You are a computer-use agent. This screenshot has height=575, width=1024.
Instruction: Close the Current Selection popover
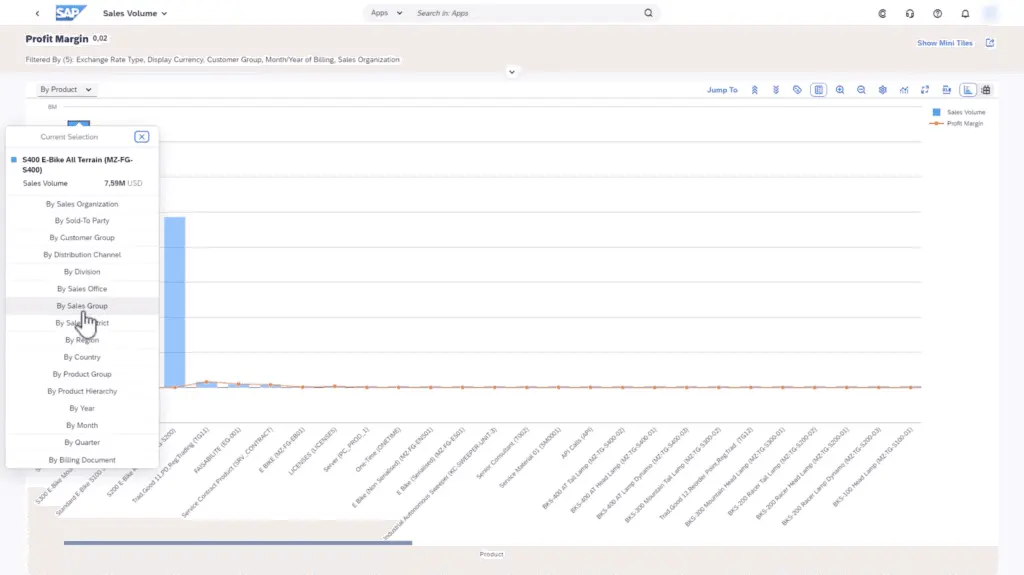coord(142,137)
